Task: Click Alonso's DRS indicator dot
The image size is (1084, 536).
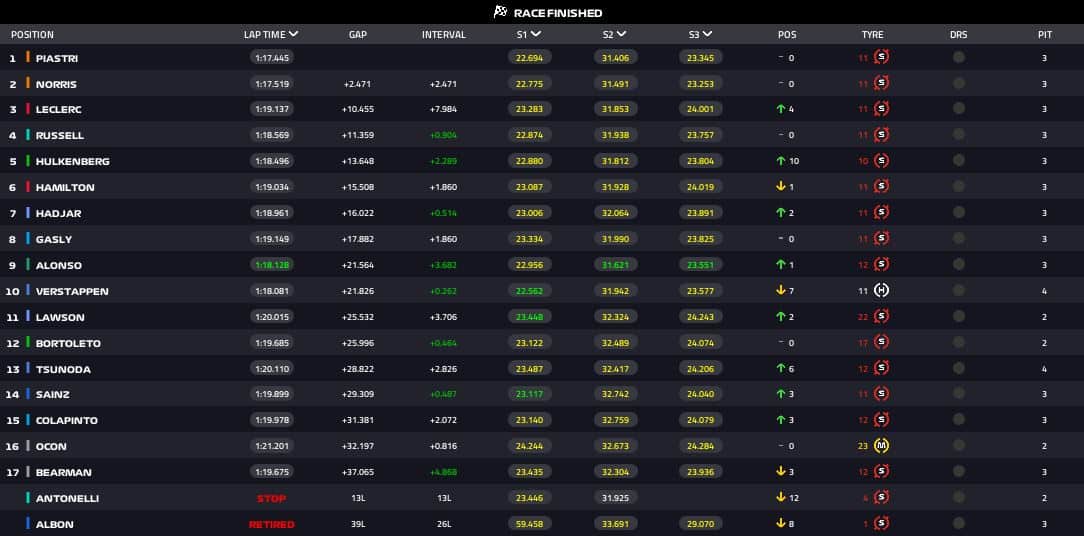Action: 959,265
